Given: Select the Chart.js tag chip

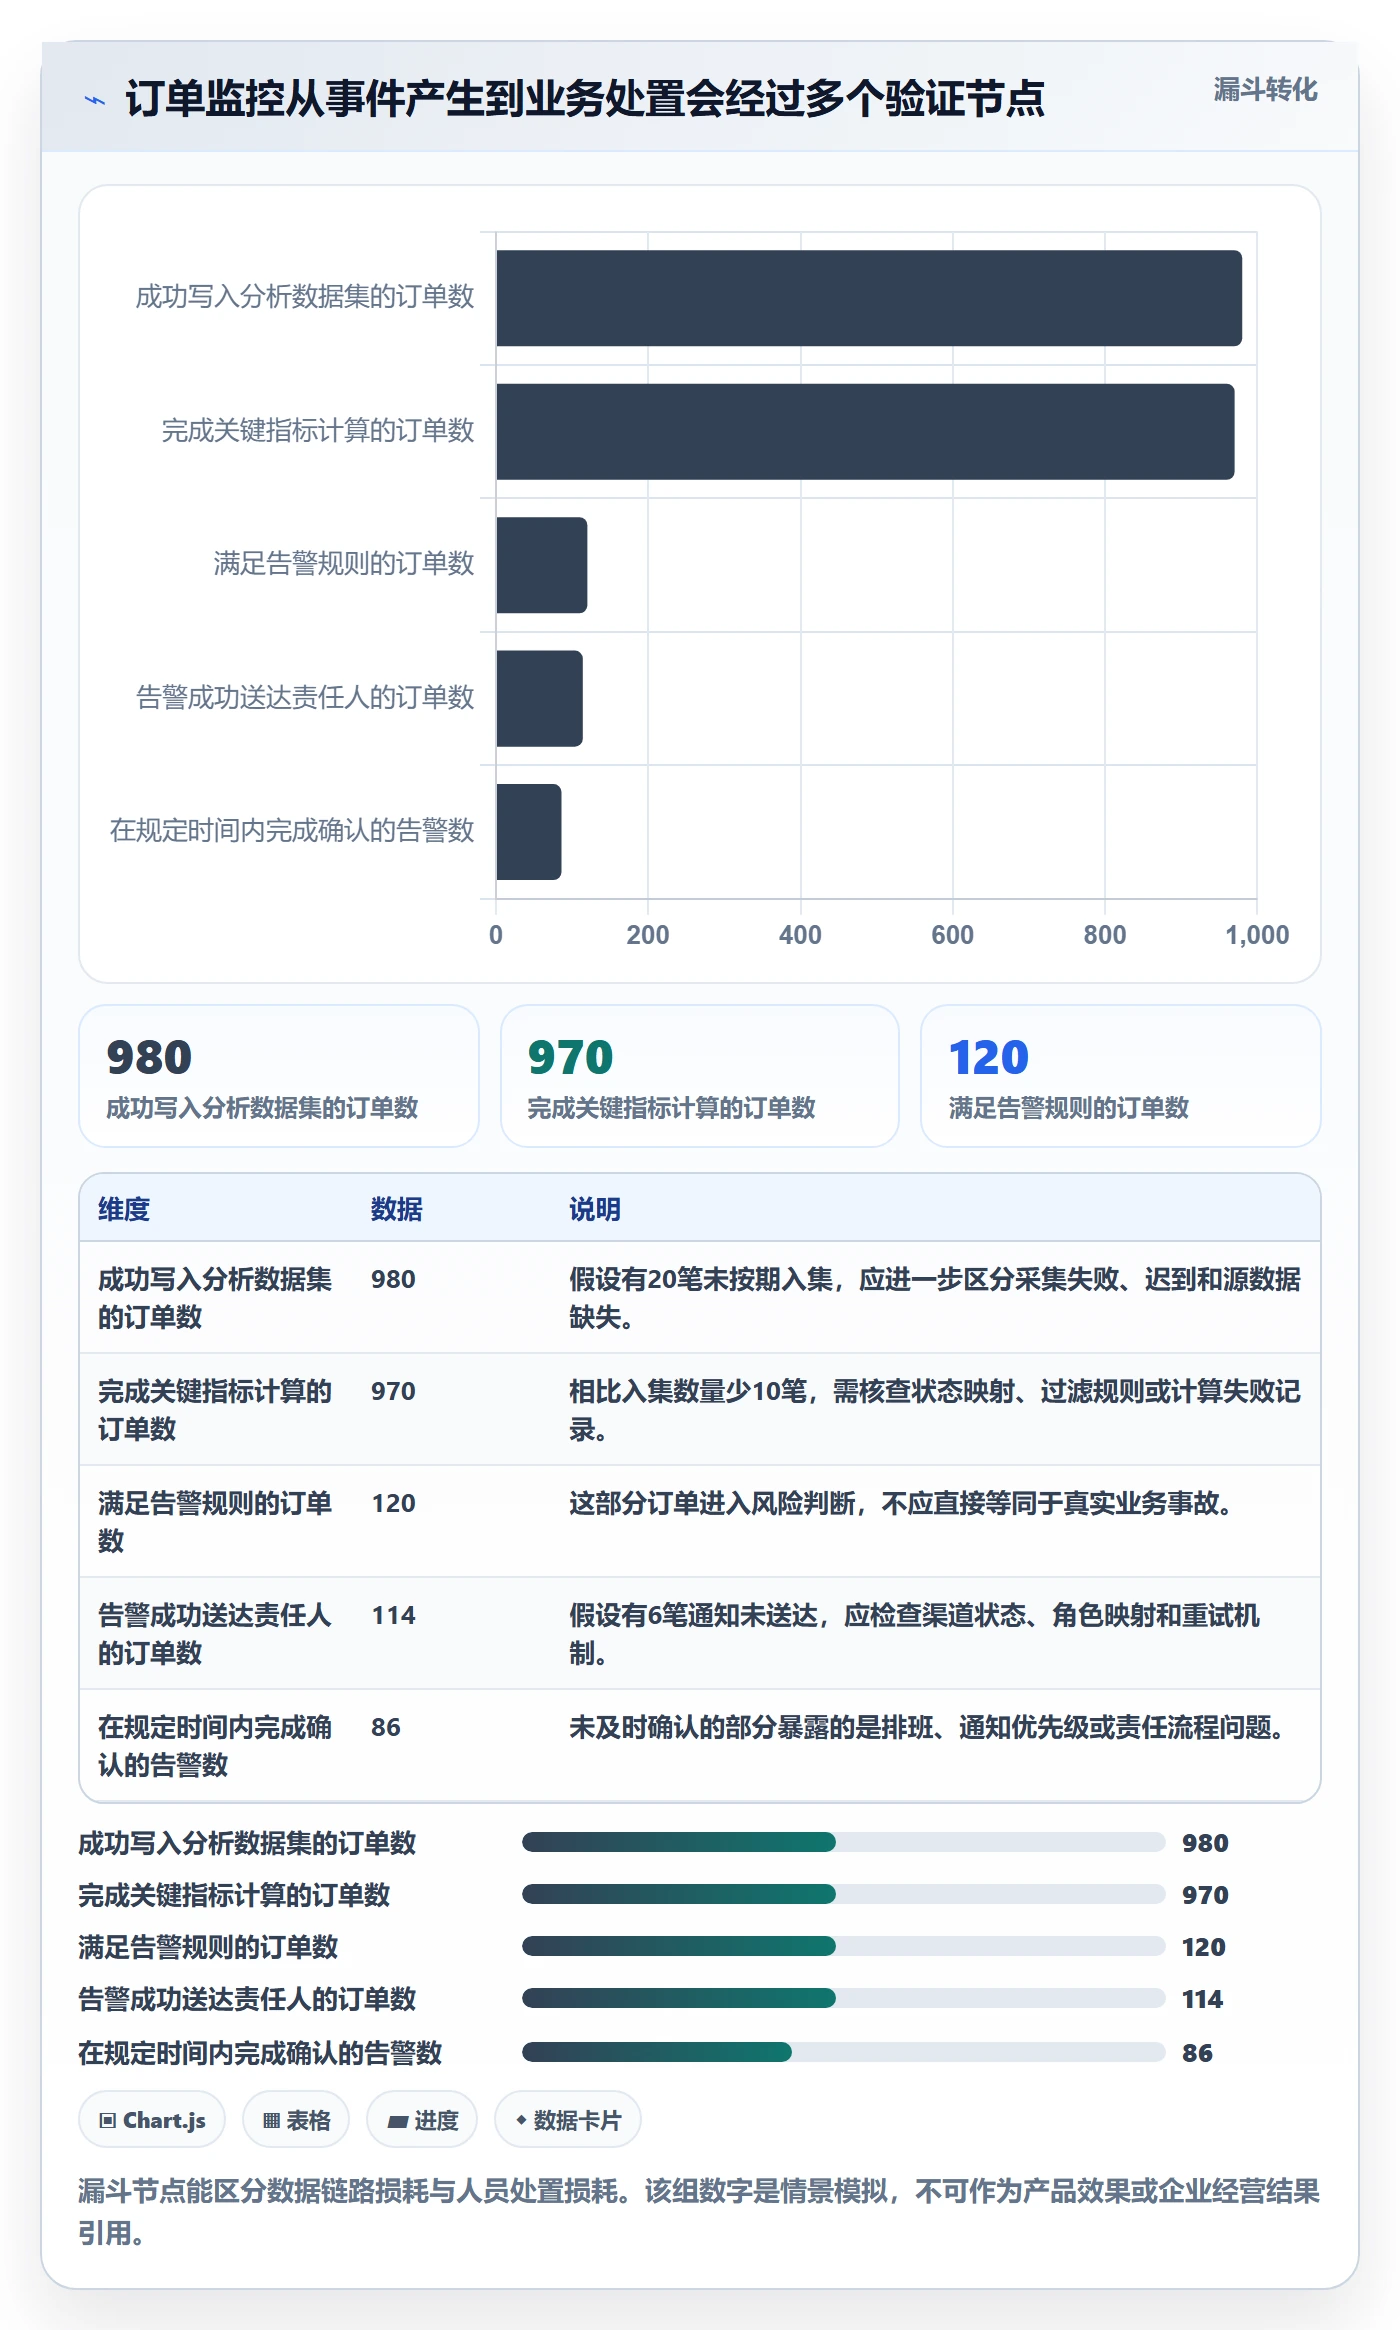Looking at the screenshot, I should pyautogui.click(x=152, y=2120).
